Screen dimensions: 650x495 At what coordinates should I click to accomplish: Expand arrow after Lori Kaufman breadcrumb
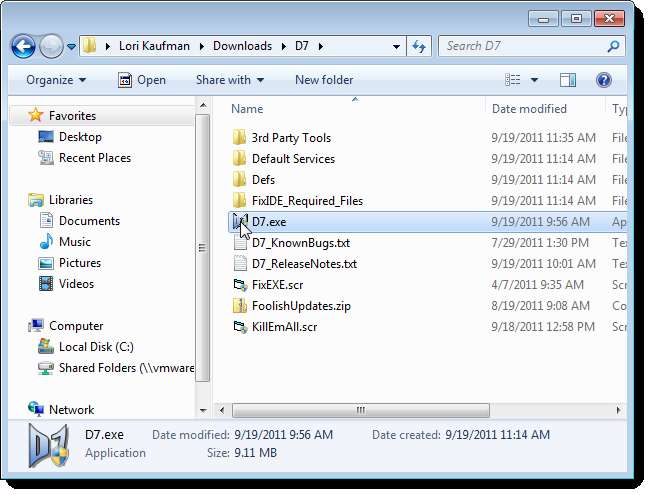[202, 46]
